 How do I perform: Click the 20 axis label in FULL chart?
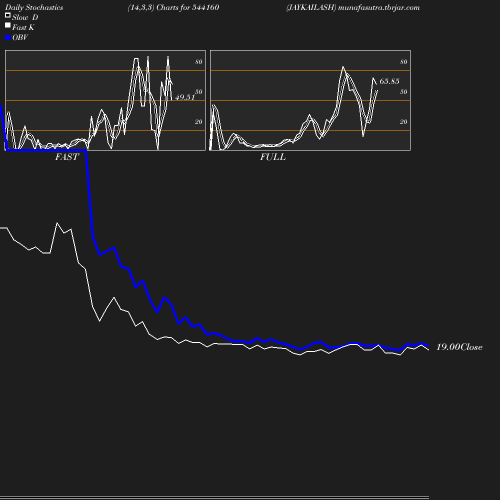(x=404, y=122)
